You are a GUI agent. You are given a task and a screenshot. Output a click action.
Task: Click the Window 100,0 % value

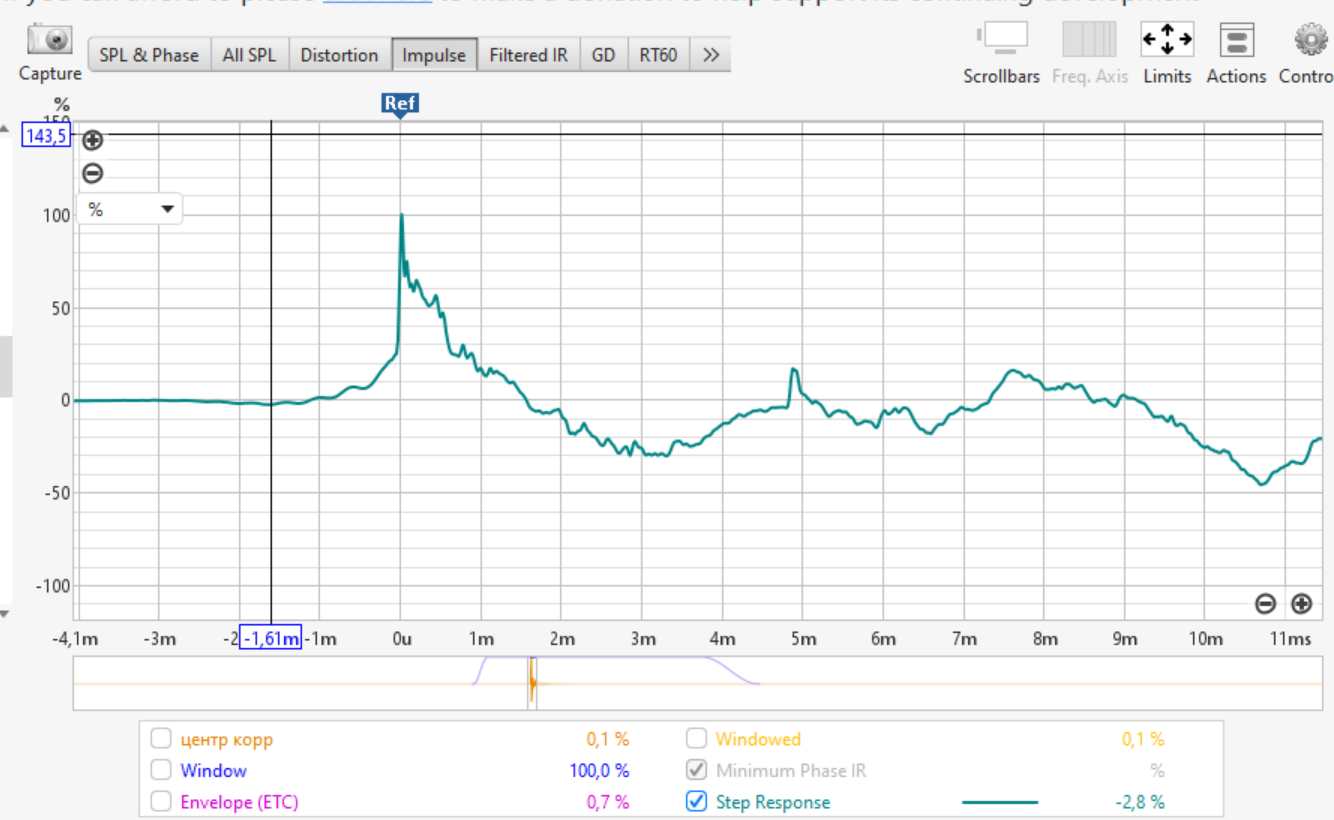(x=598, y=771)
